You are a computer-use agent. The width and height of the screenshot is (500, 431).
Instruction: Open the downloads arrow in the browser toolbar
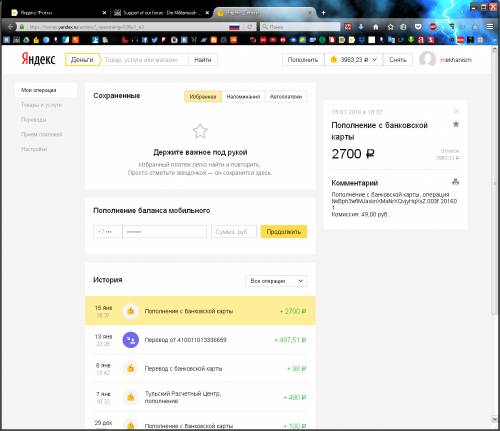point(361,27)
